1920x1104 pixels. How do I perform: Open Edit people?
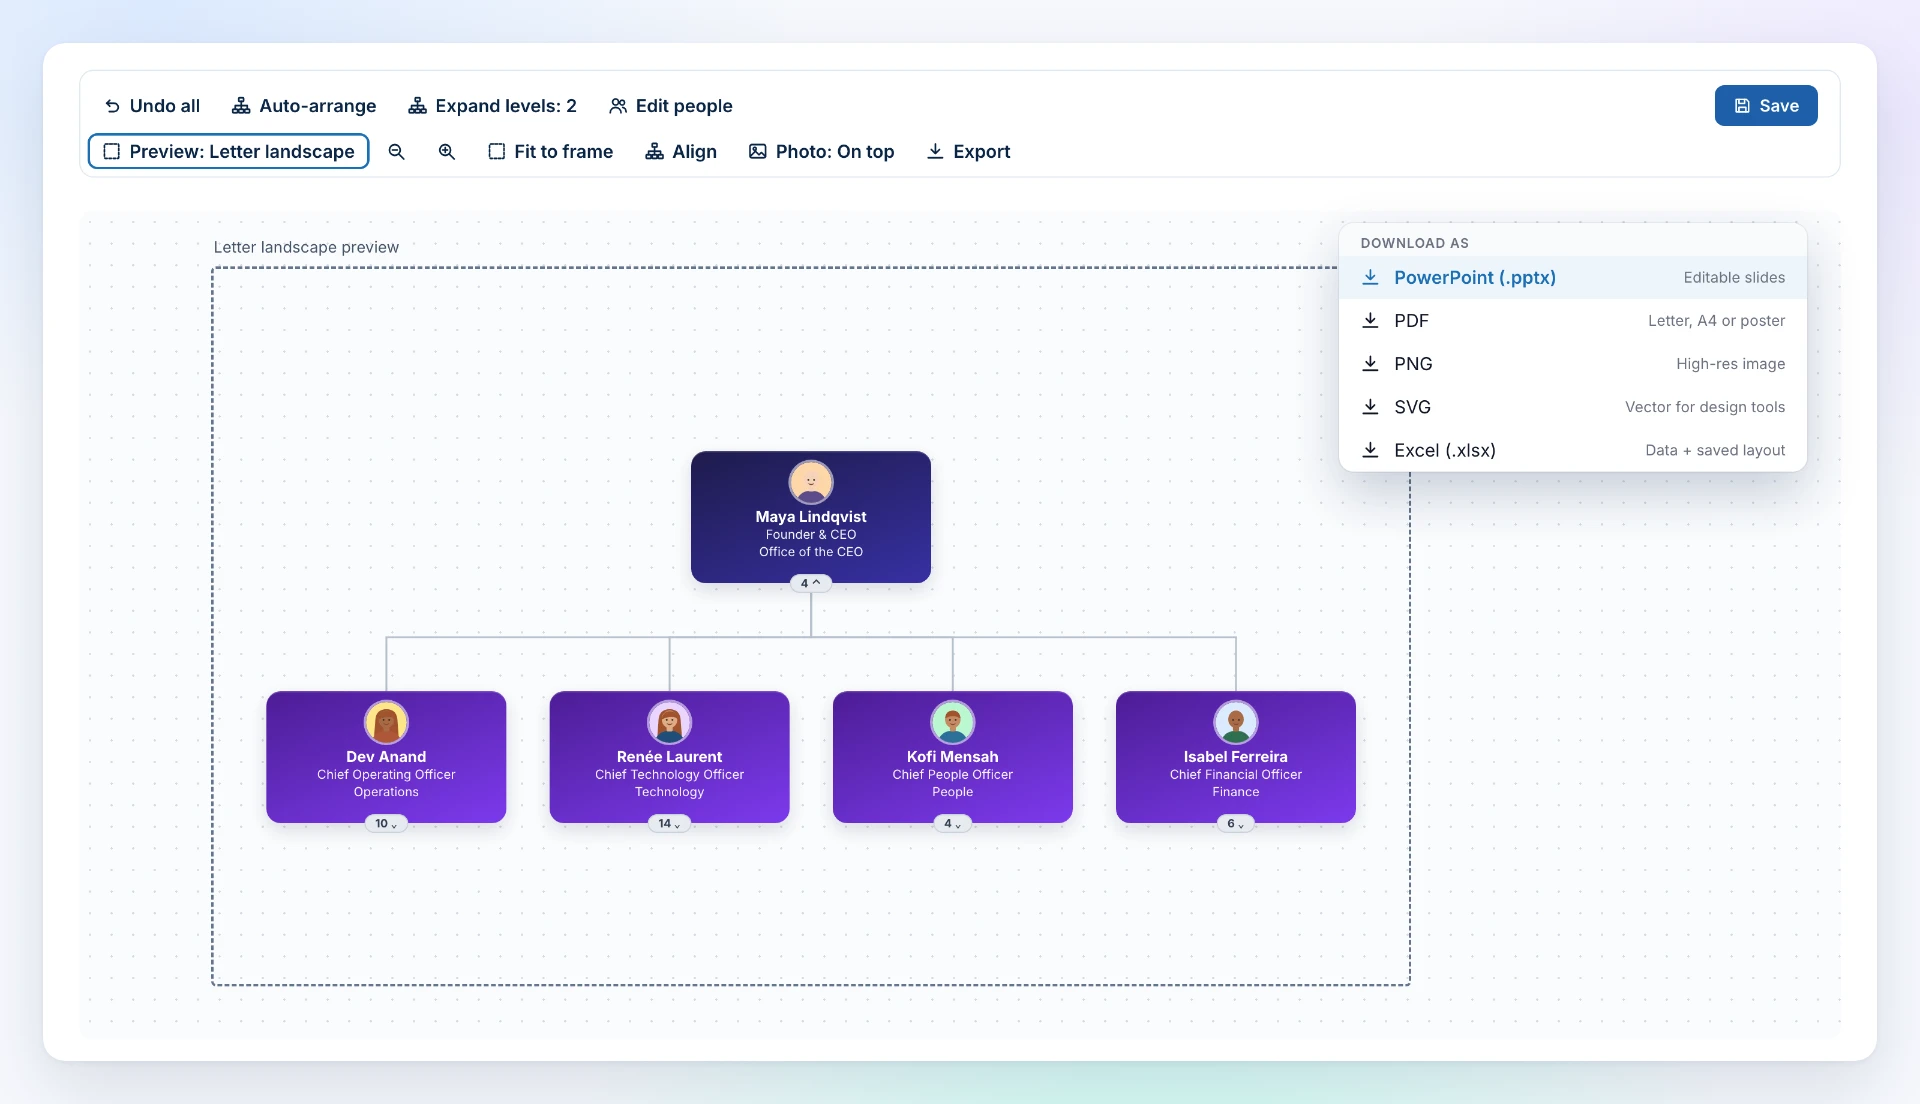(671, 106)
